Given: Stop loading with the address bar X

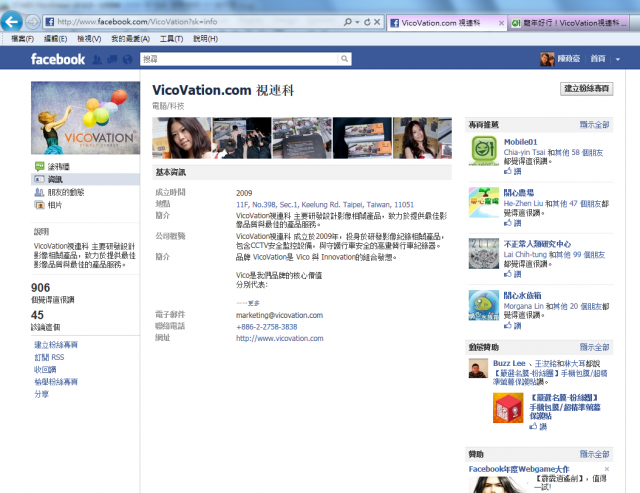Looking at the screenshot, I should tap(377, 22).
